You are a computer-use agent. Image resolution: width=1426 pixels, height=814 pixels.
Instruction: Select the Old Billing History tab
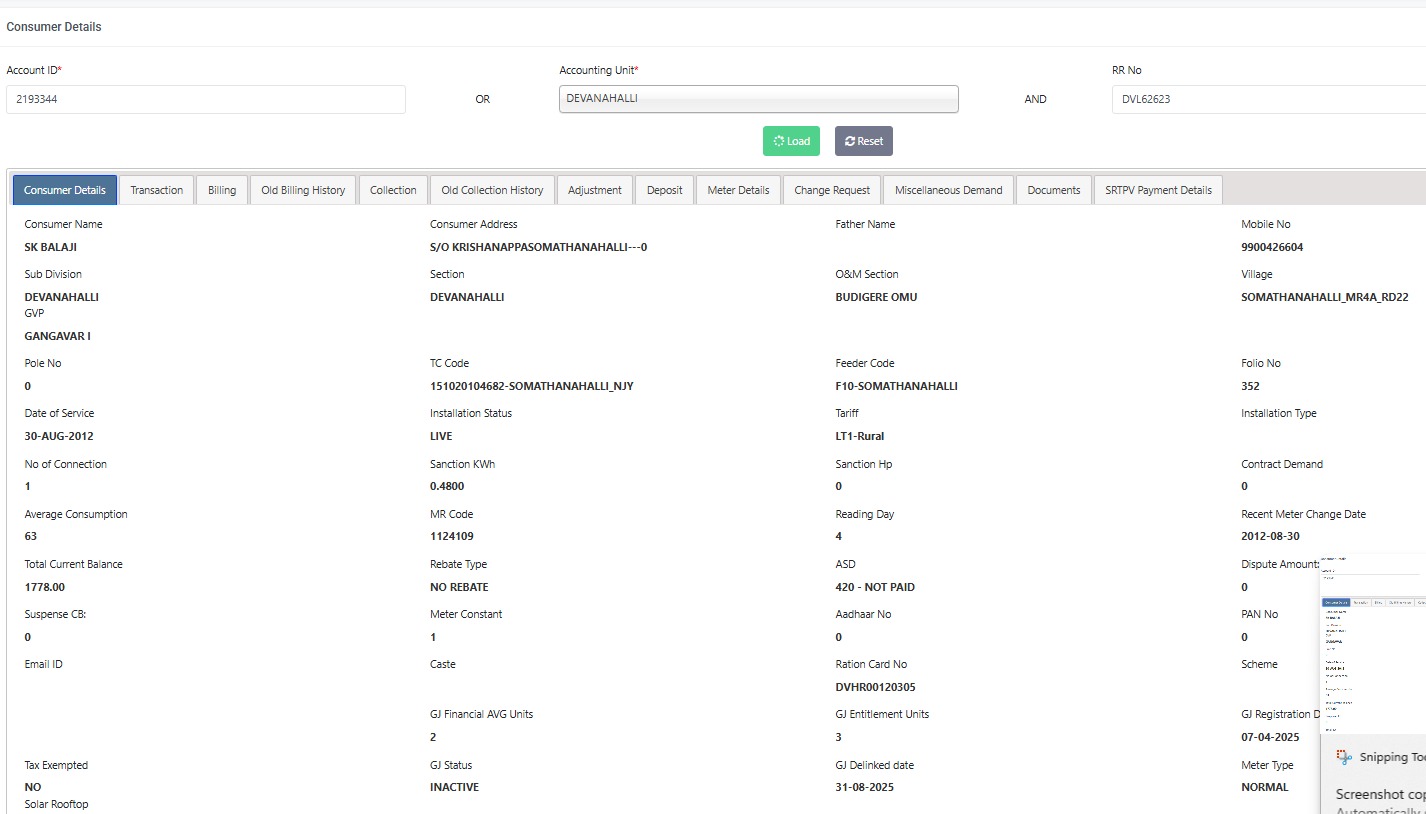(x=303, y=190)
